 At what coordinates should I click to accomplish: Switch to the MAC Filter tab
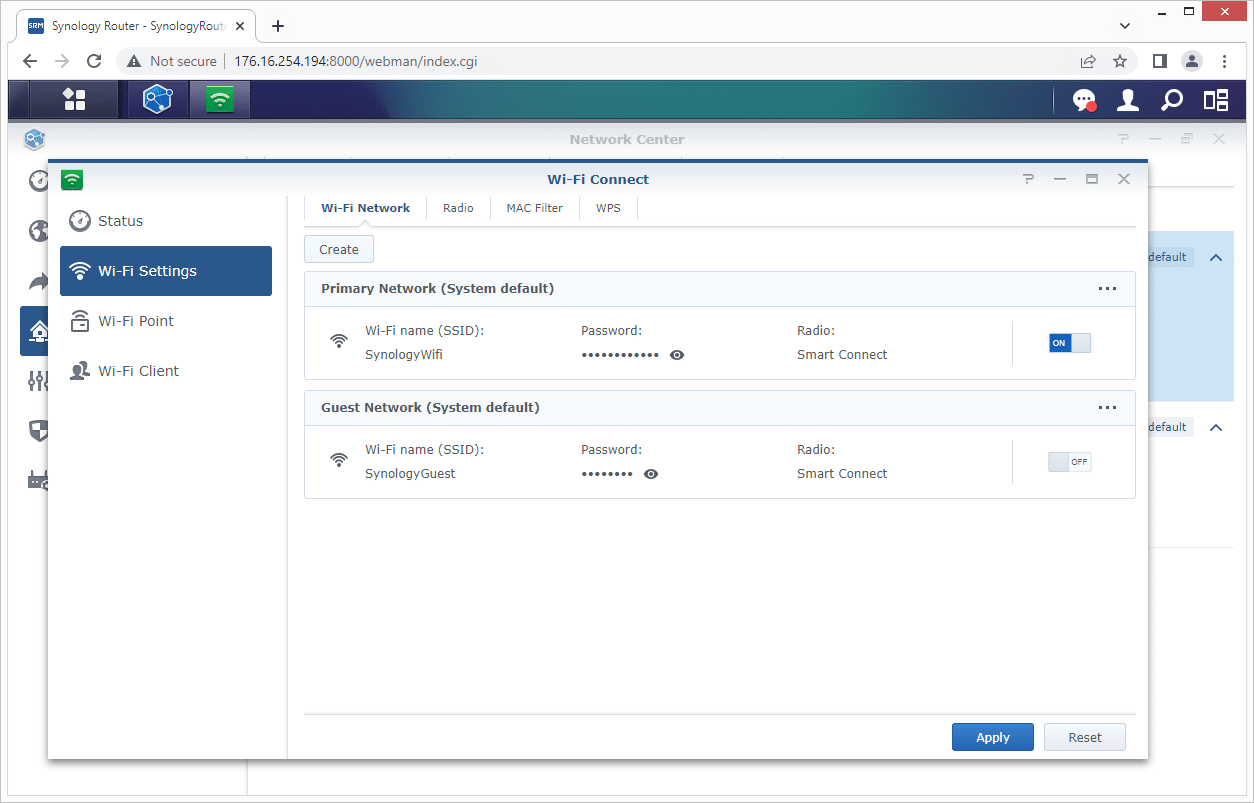pyautogui.click(x=535, y=208)
